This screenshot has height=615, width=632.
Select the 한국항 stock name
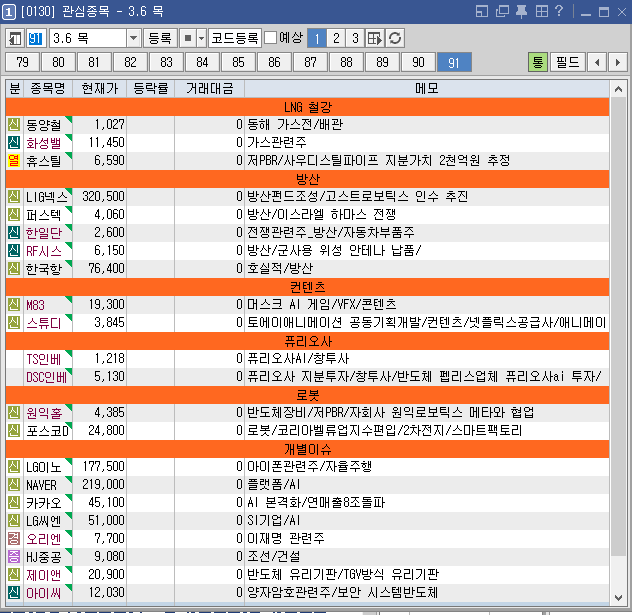(44, 269)
